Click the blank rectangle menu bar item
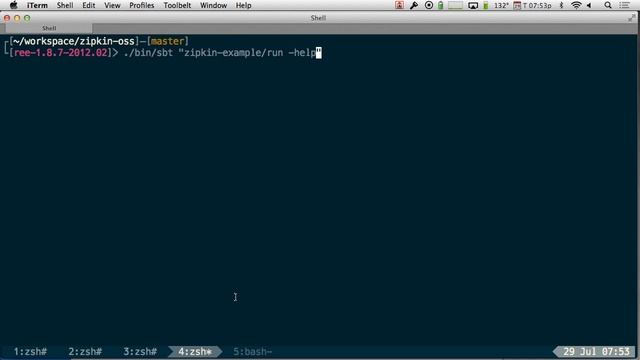This screenshot has height=360, width=640. tap(456, 5)
